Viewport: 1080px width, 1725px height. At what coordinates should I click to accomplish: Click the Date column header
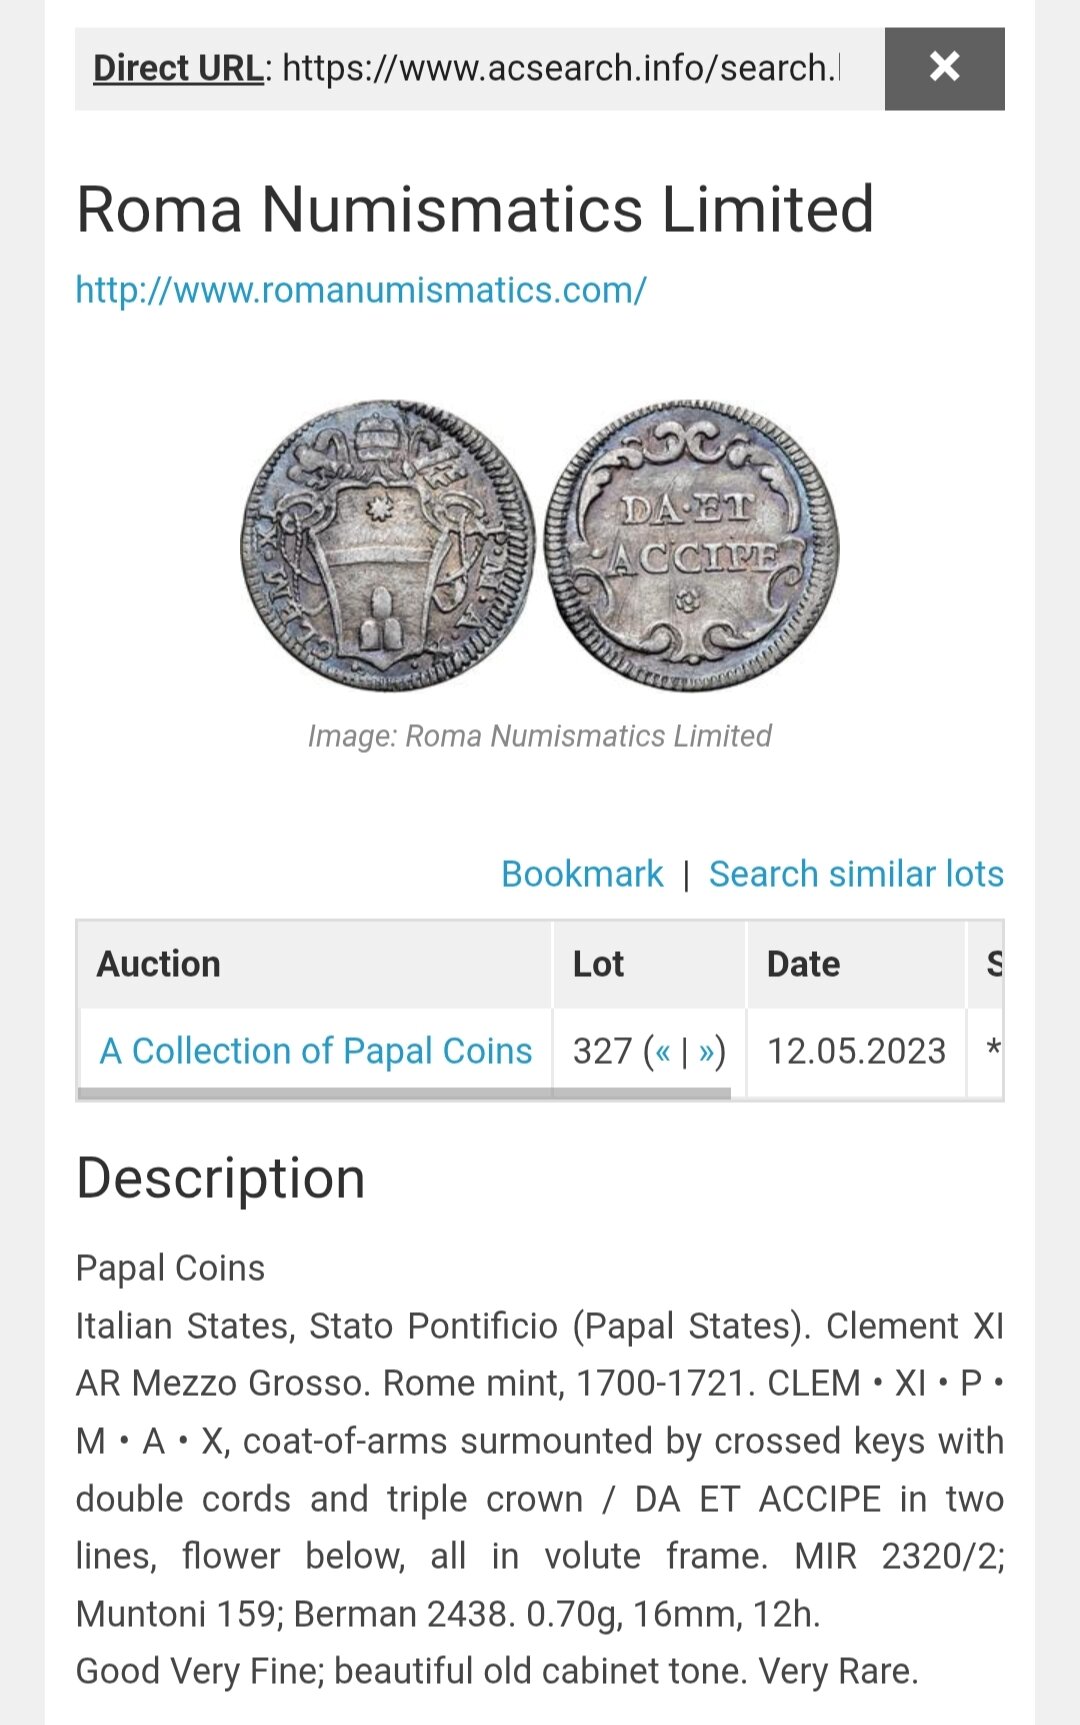point(803,964)
